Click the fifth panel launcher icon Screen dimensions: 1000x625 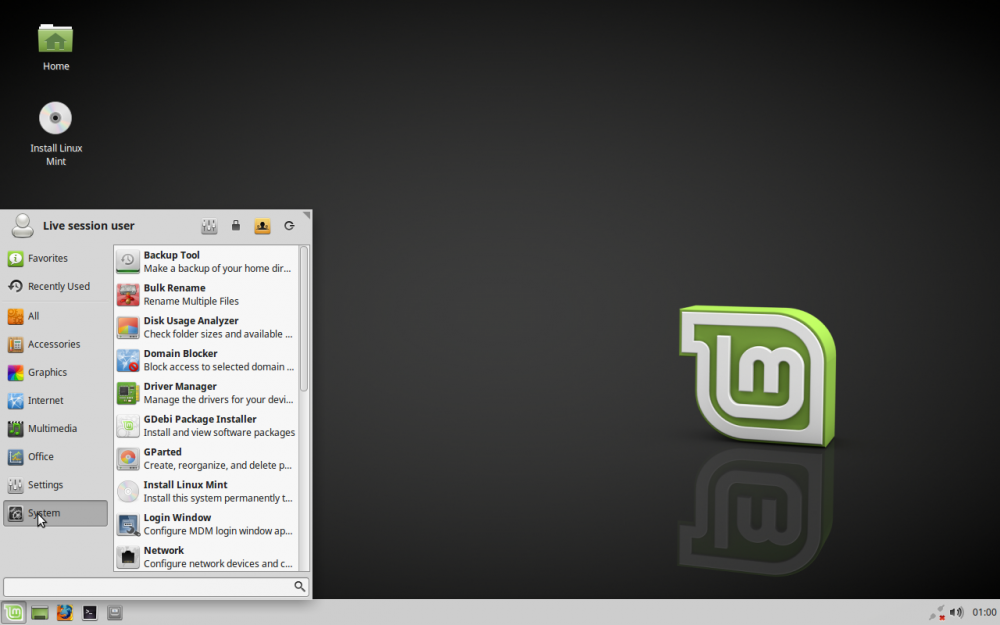pos(115,613)
